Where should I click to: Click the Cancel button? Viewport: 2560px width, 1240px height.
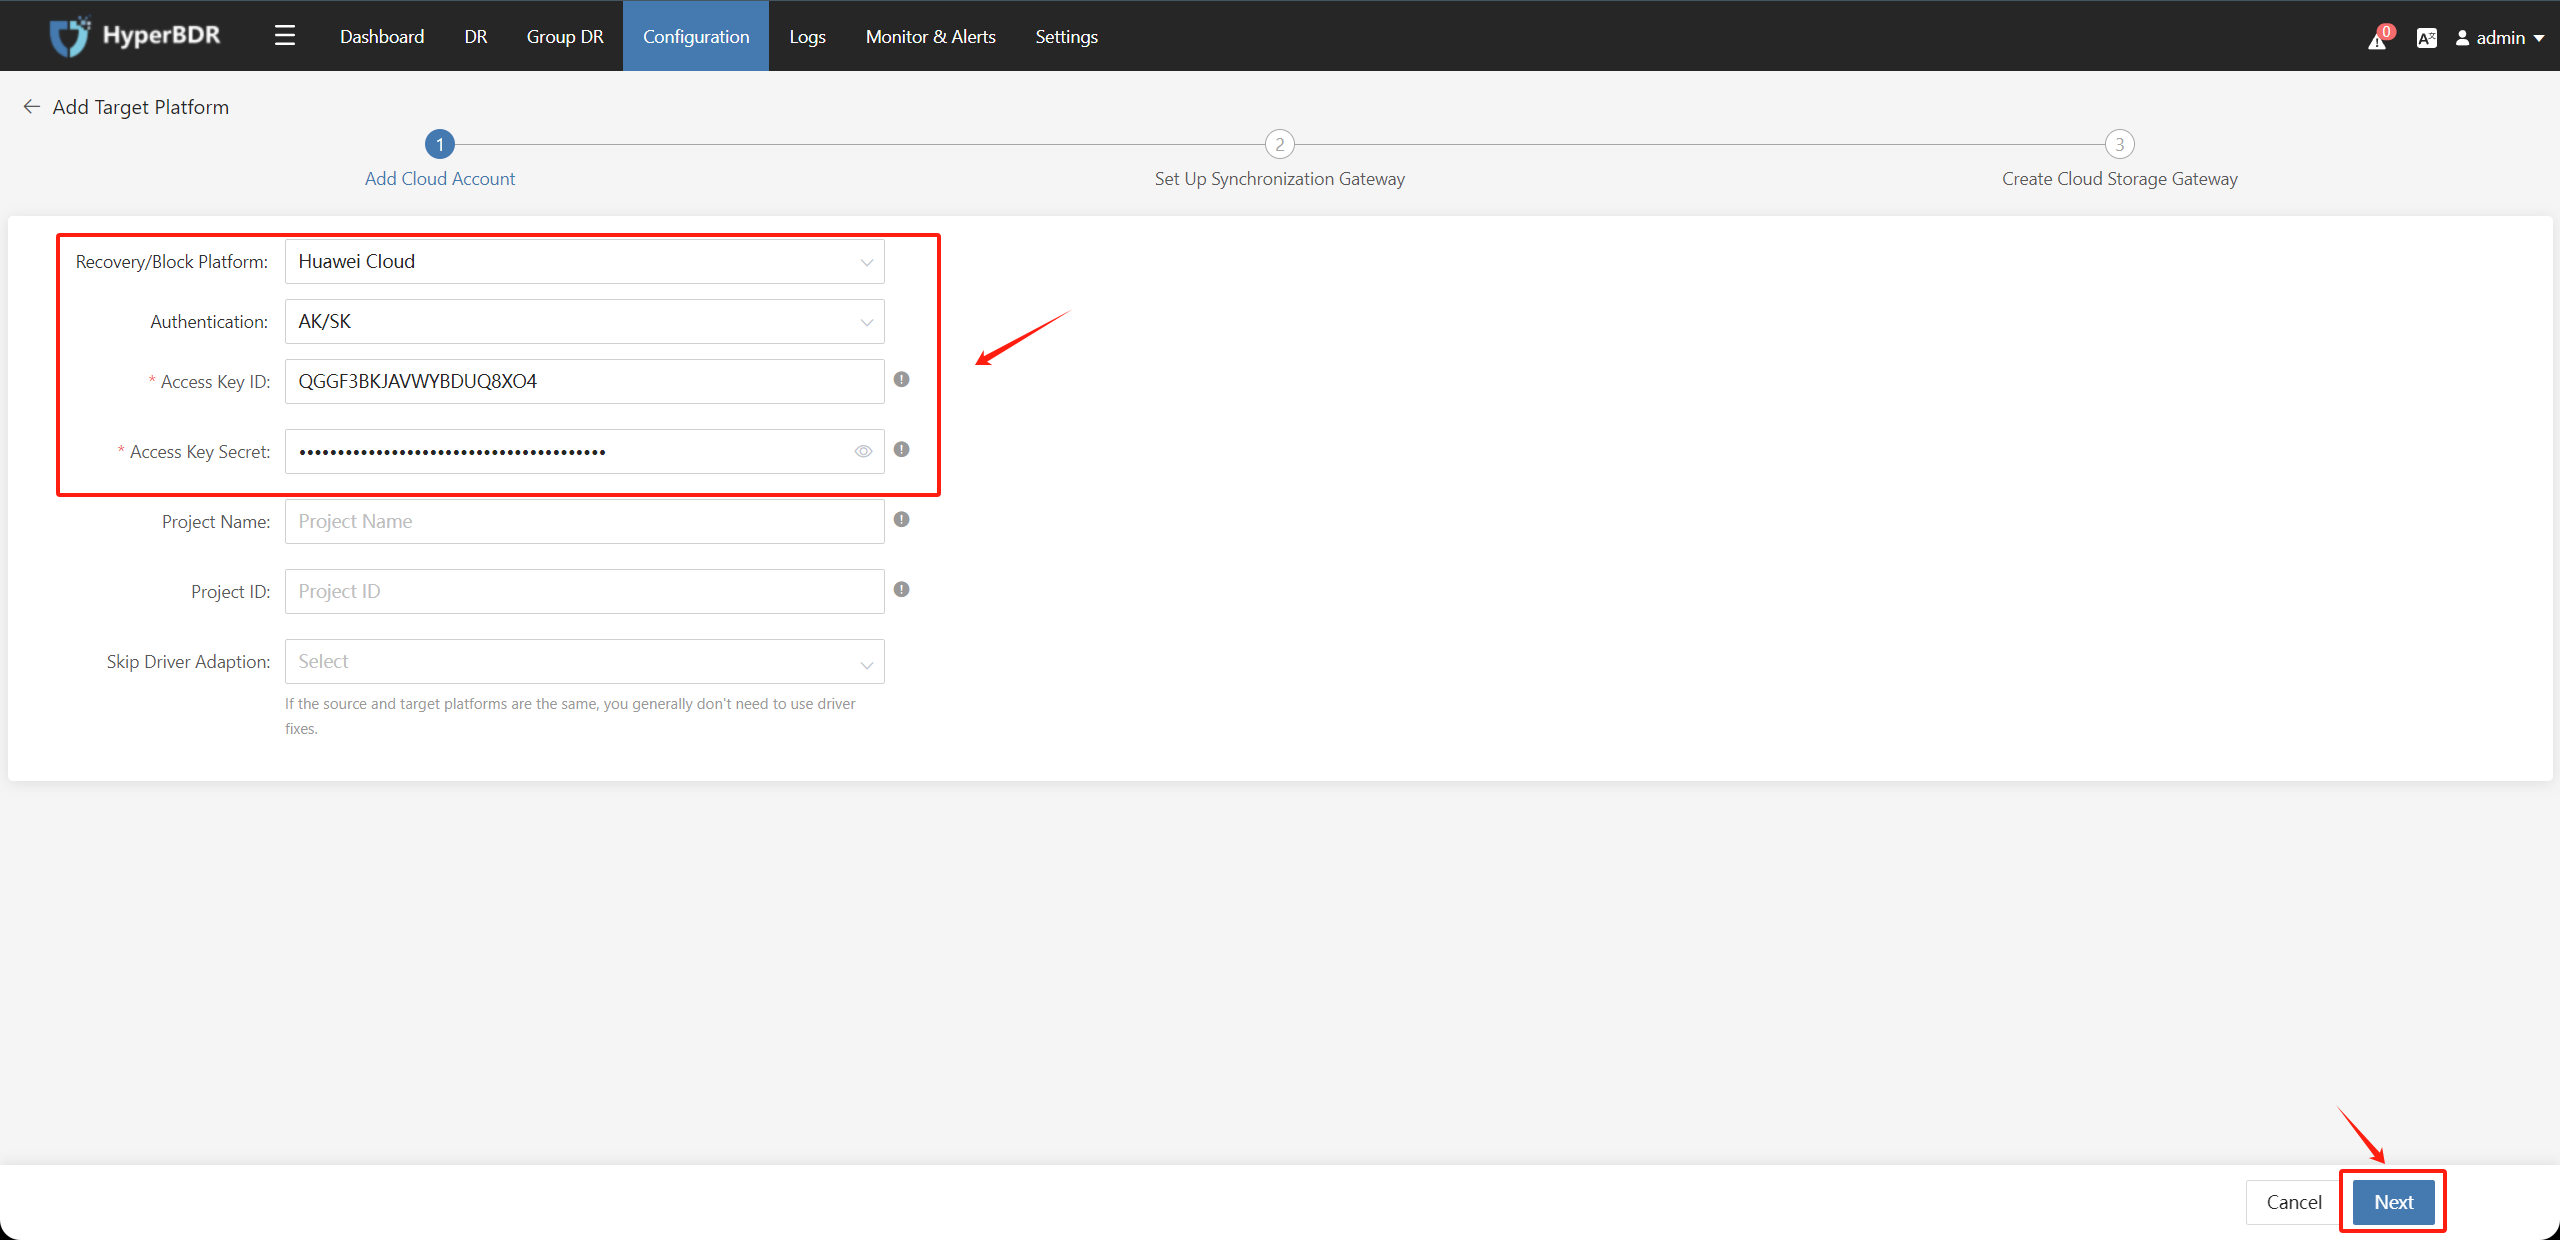tap(2293, 1202)
